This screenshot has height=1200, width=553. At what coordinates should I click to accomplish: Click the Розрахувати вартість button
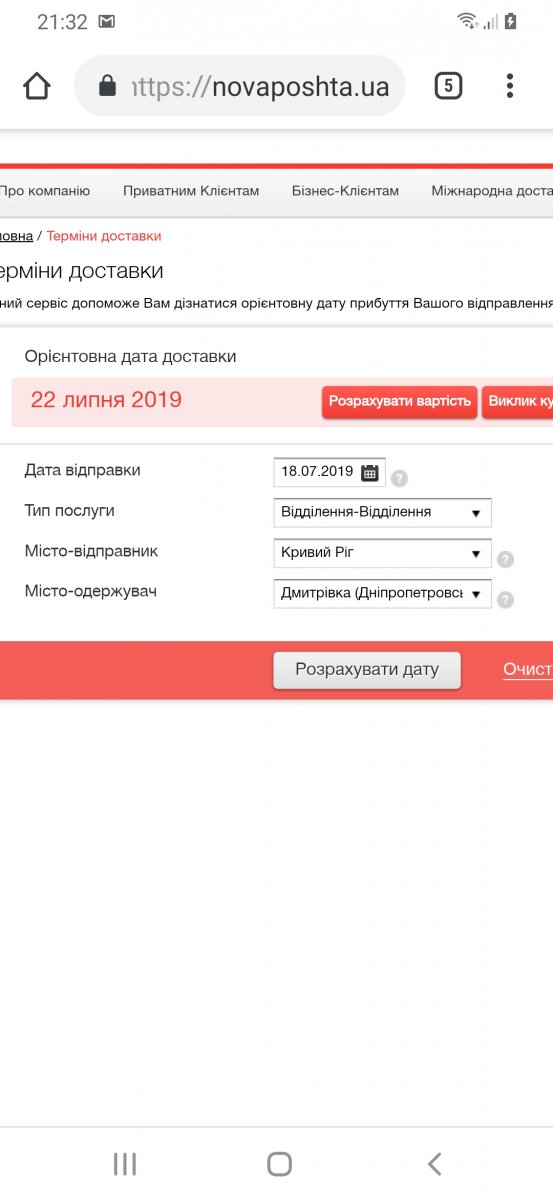pos(399,402)
